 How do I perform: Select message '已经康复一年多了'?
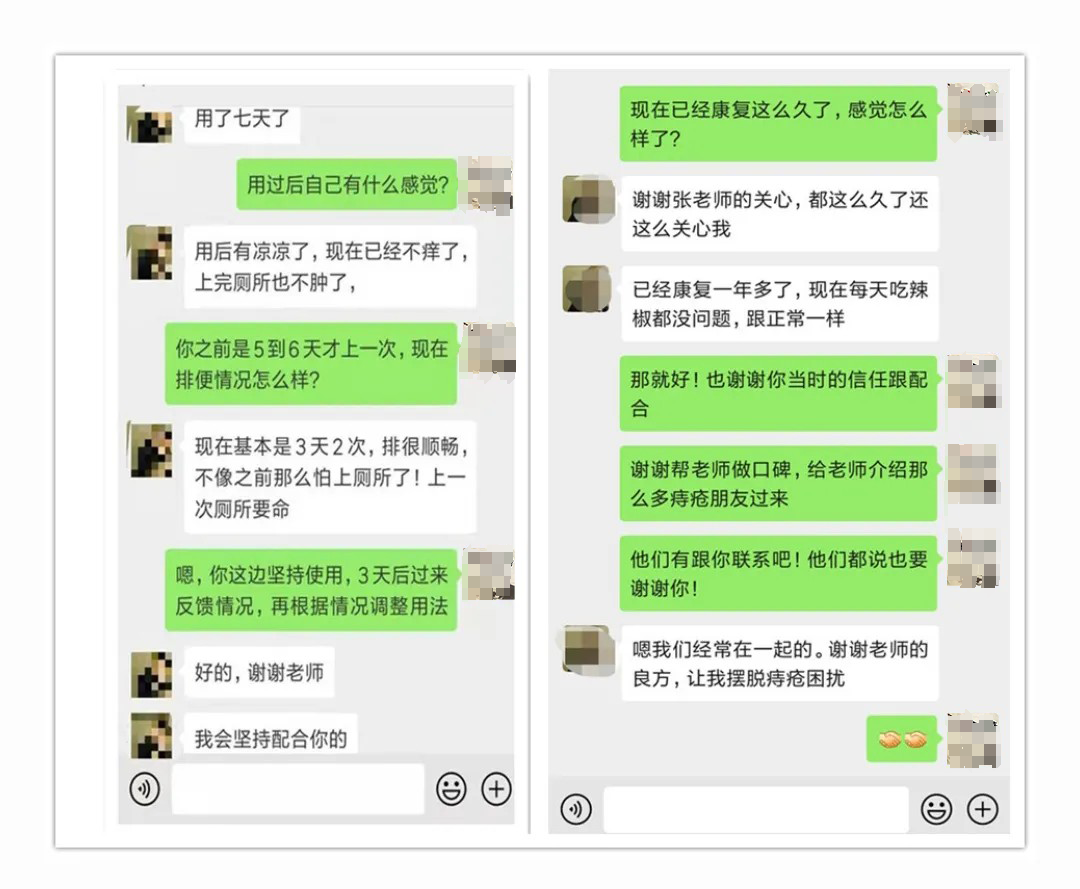(x=780, y=304)
